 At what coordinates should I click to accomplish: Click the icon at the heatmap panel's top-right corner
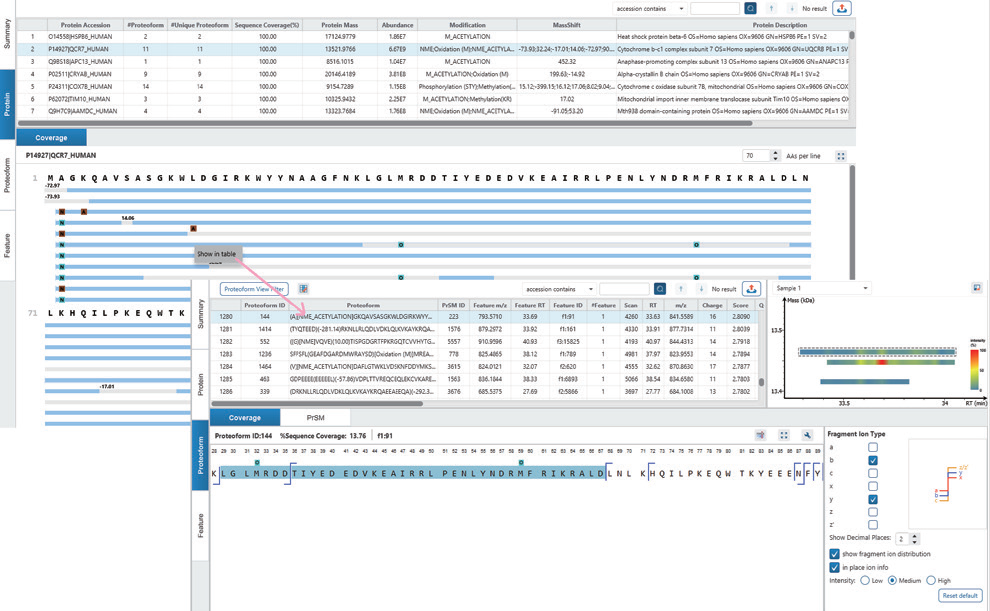(976, 288)
